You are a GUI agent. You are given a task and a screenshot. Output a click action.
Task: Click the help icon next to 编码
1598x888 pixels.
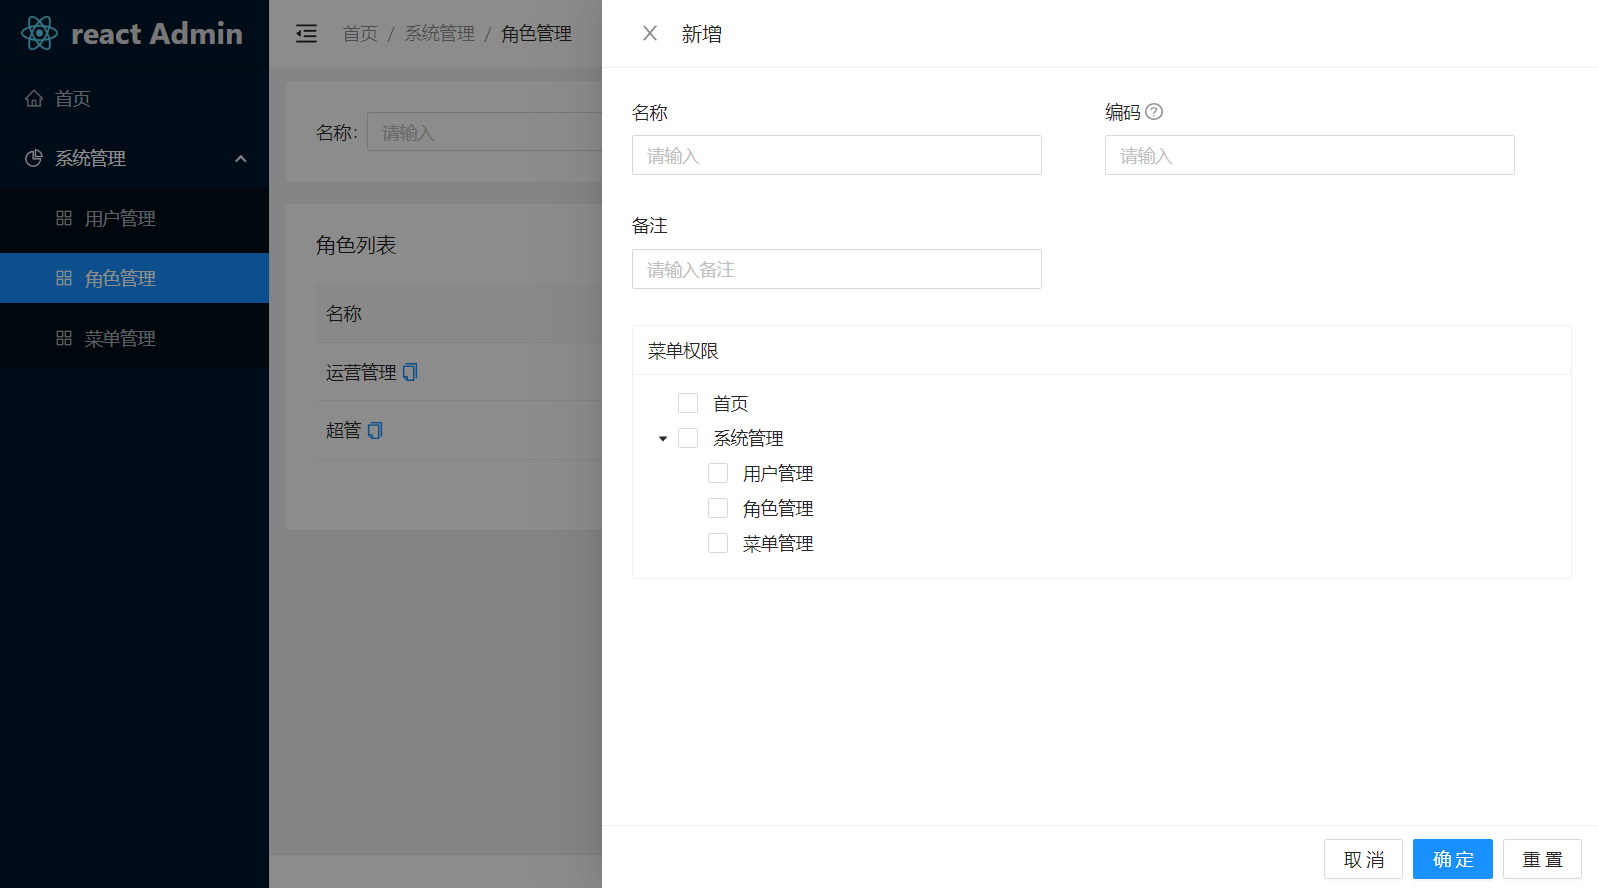coord(1154,112)
